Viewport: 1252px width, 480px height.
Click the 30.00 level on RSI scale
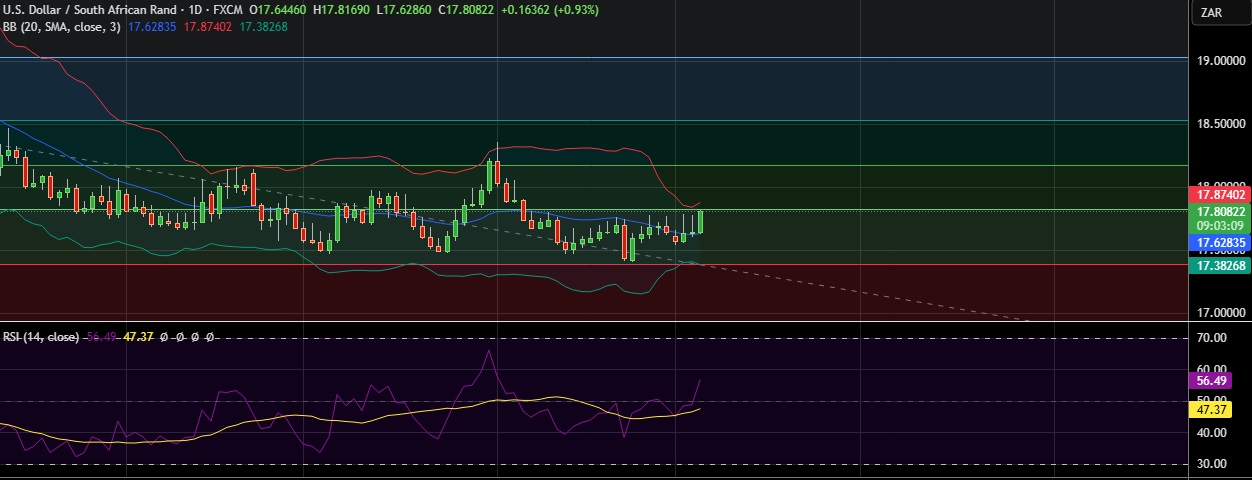(1212, 464)
